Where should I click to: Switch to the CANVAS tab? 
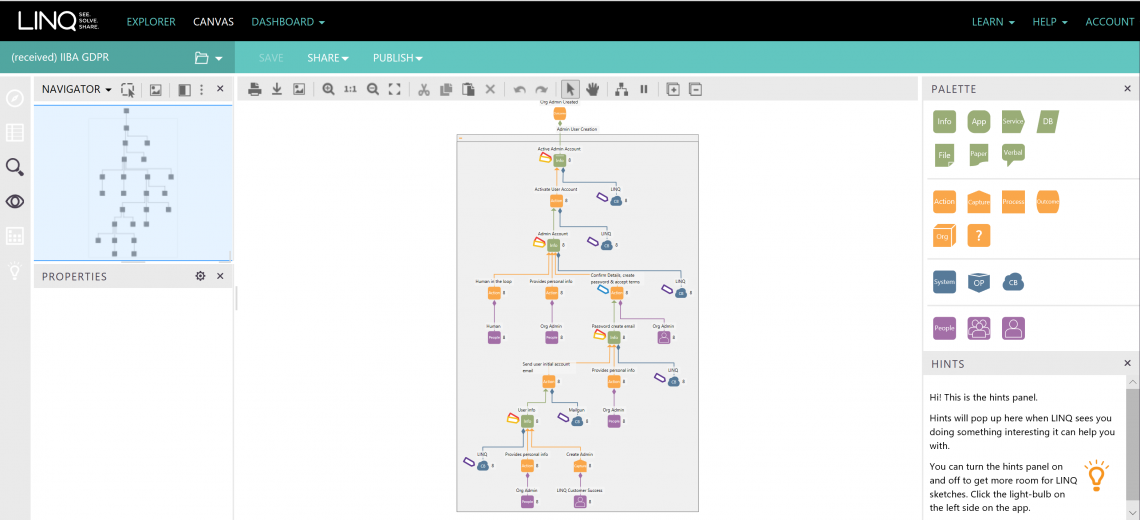click(213, 22)
